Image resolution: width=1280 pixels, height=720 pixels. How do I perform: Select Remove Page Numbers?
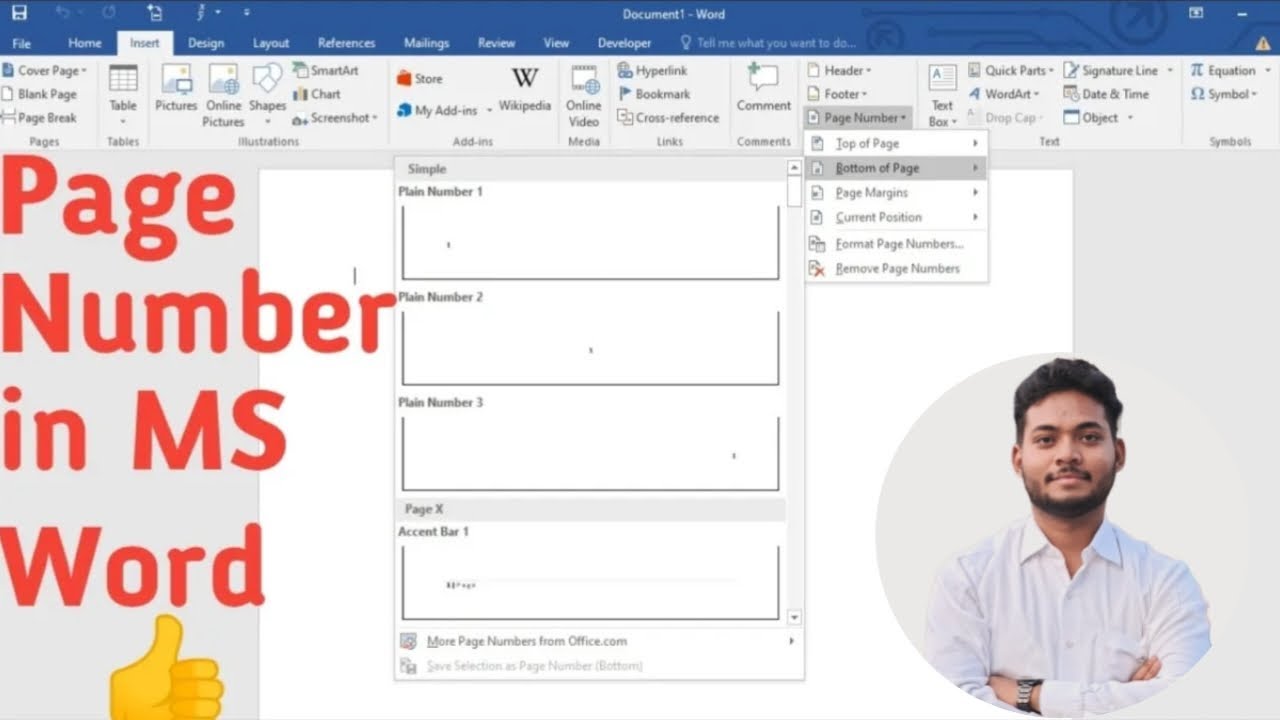click(x=896, y=268)
